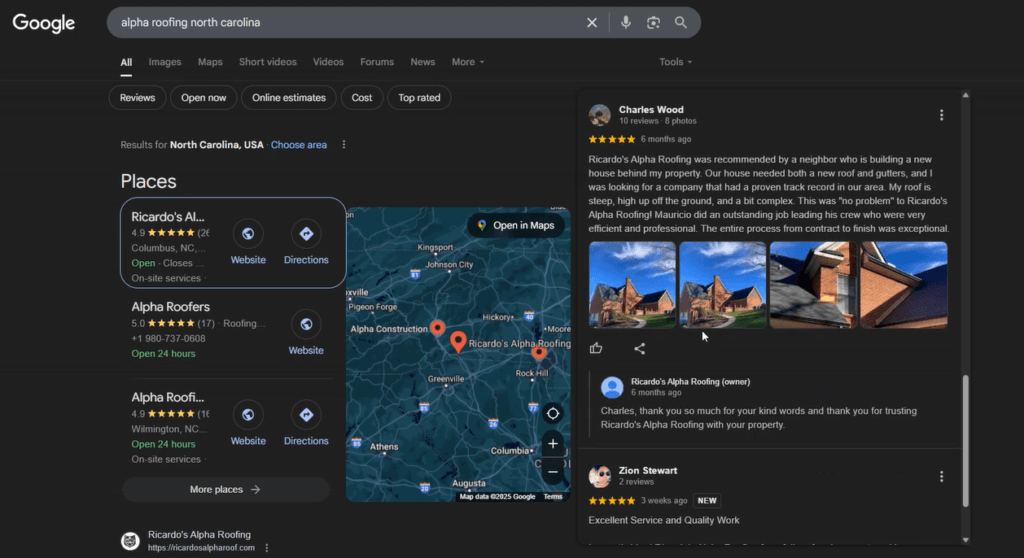The width and height of the screenshot is (1024, 558).
Task: Switch to the Images tab
Action: pos(165,62)
